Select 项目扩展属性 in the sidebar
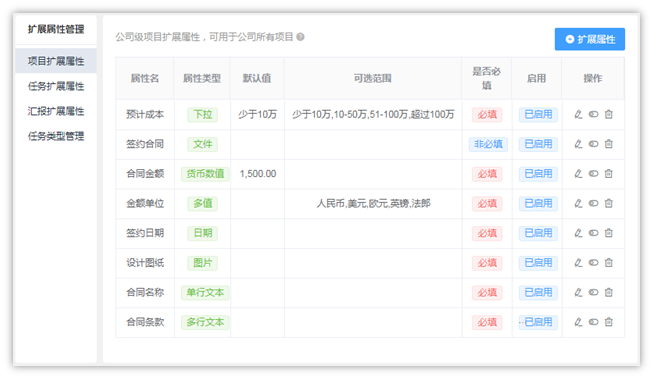 (56, 61)
